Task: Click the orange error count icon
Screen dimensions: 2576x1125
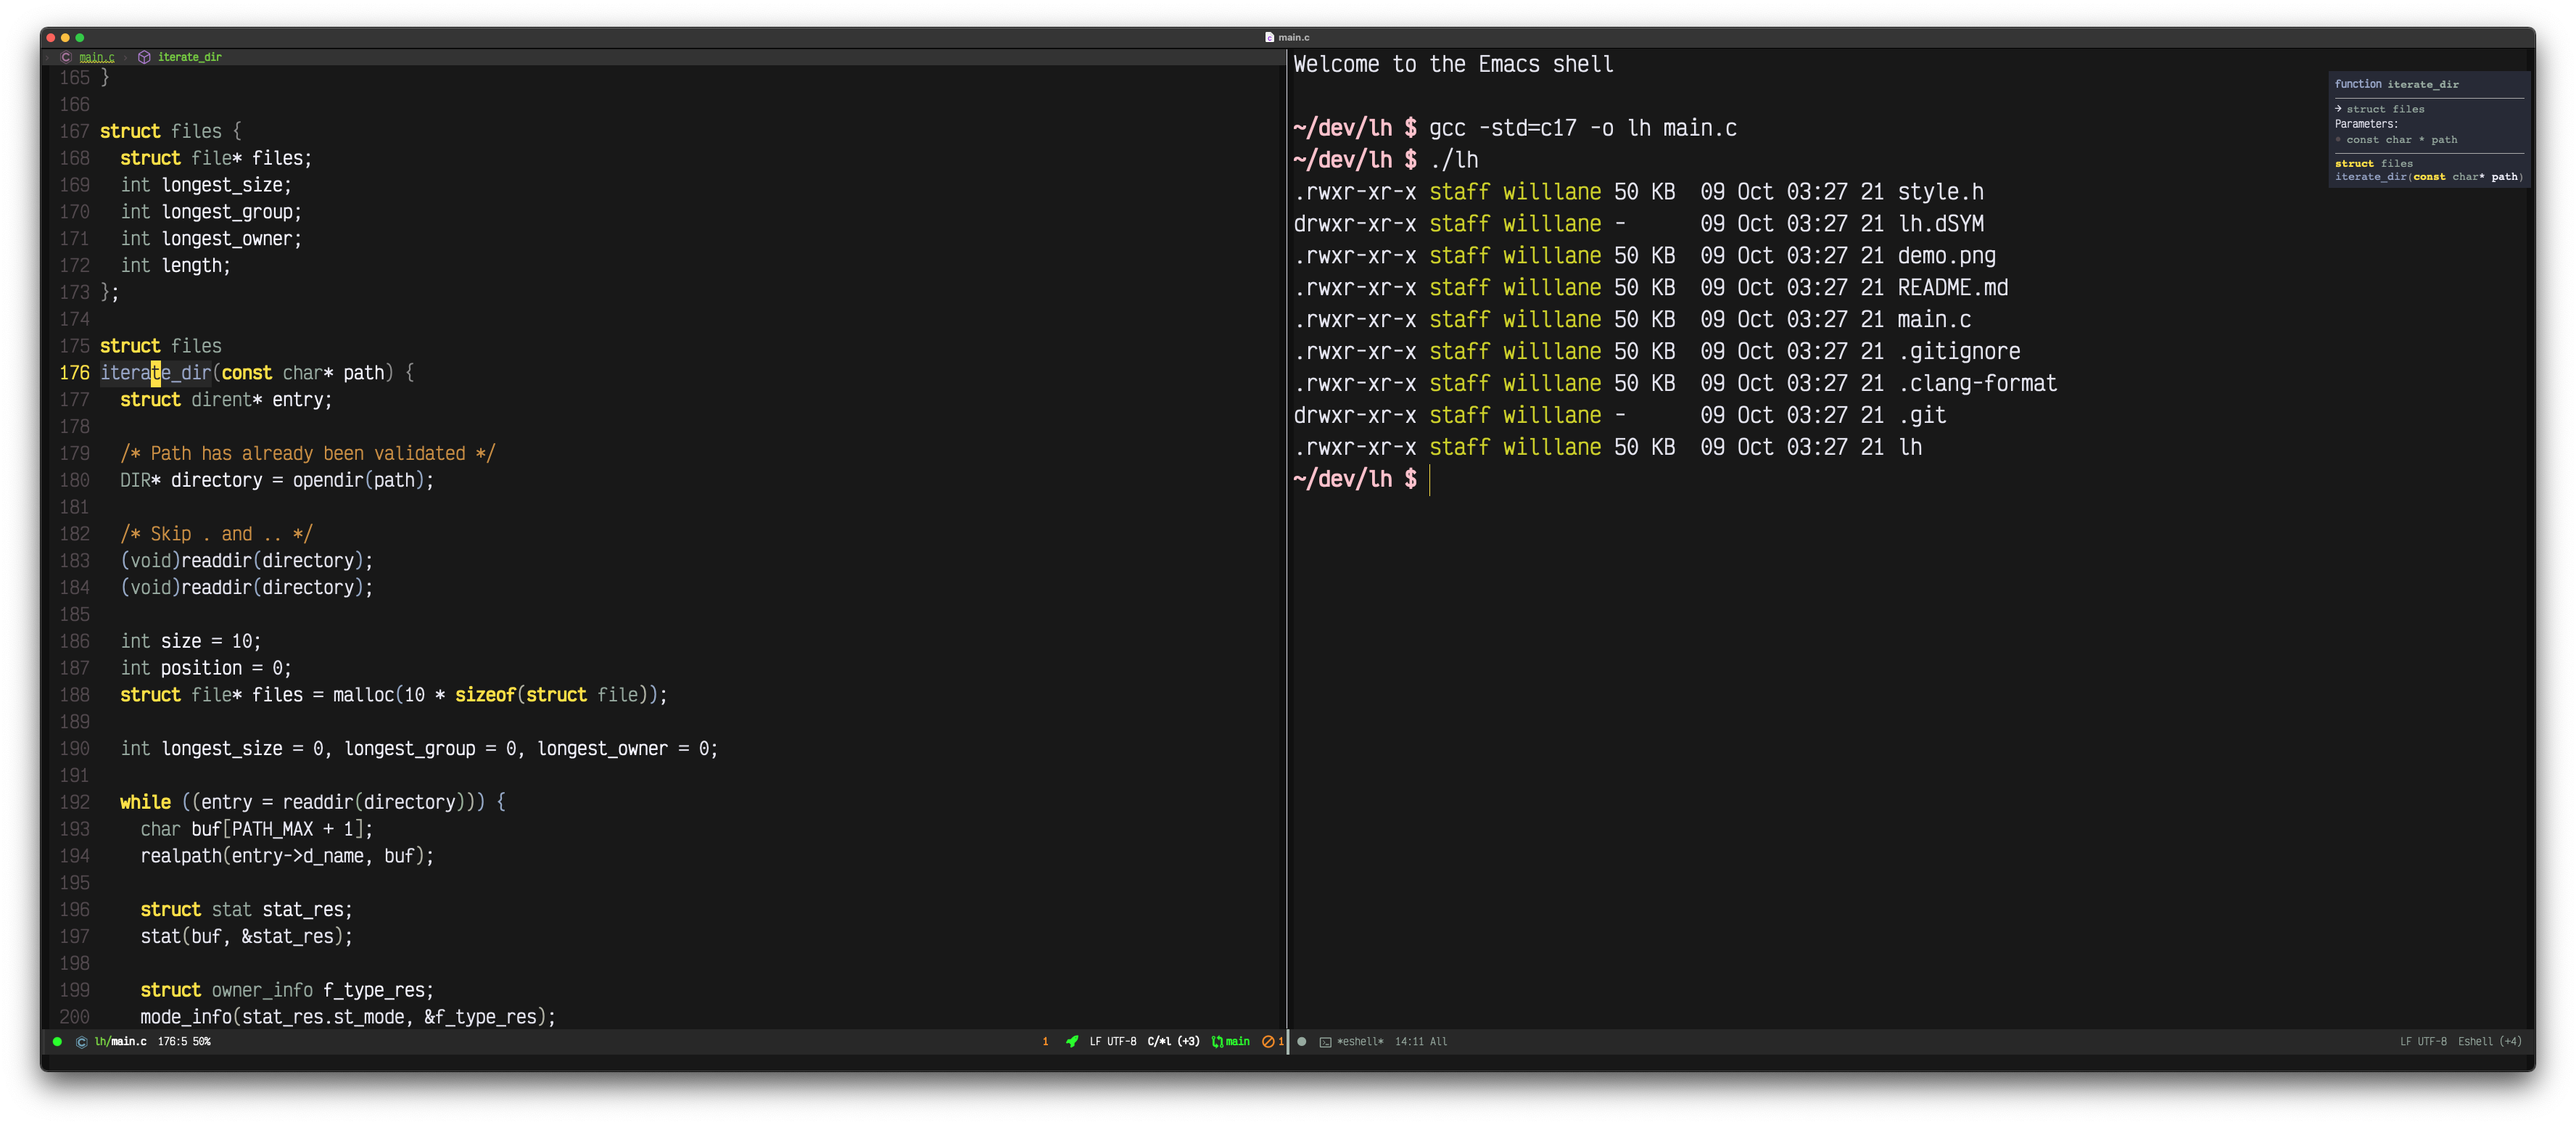Action: tap(1268, 1041)
